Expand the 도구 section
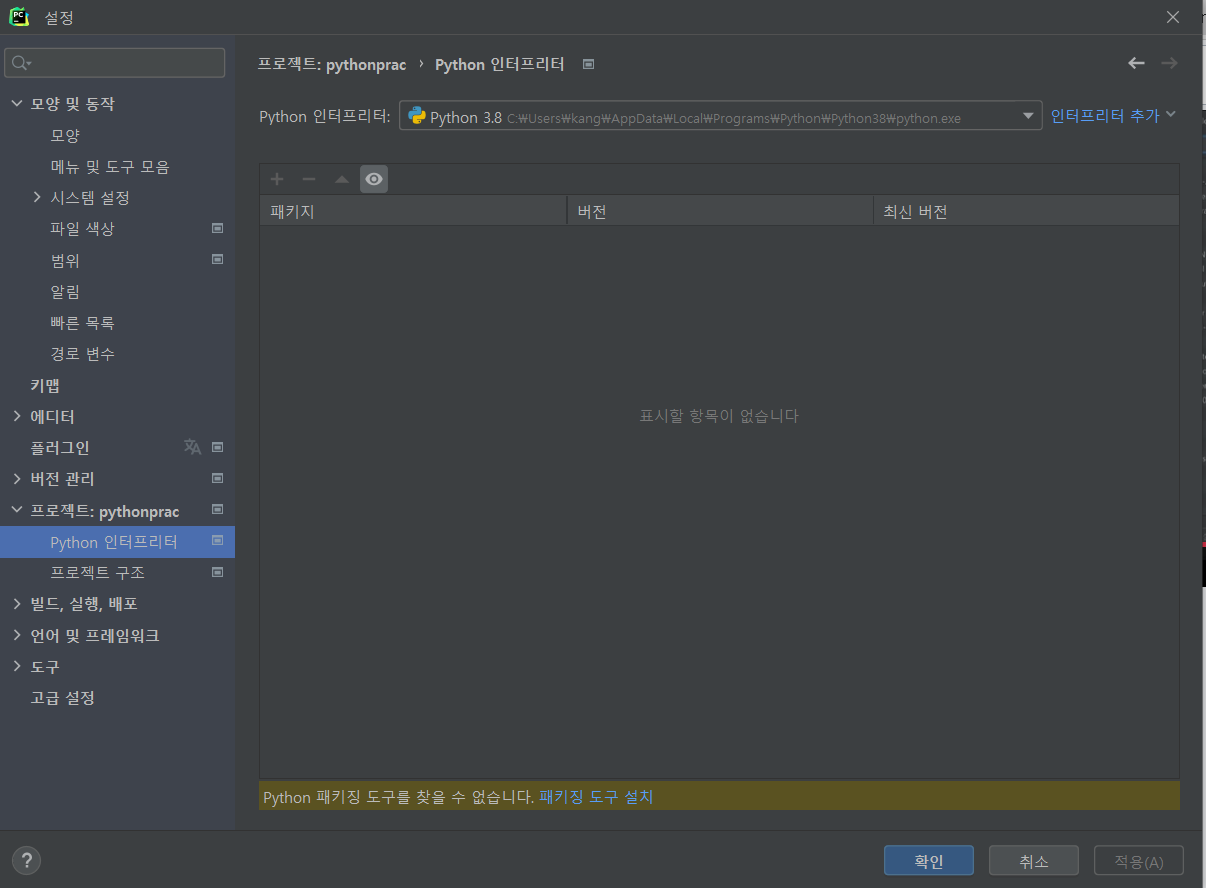 click(17, 666)
